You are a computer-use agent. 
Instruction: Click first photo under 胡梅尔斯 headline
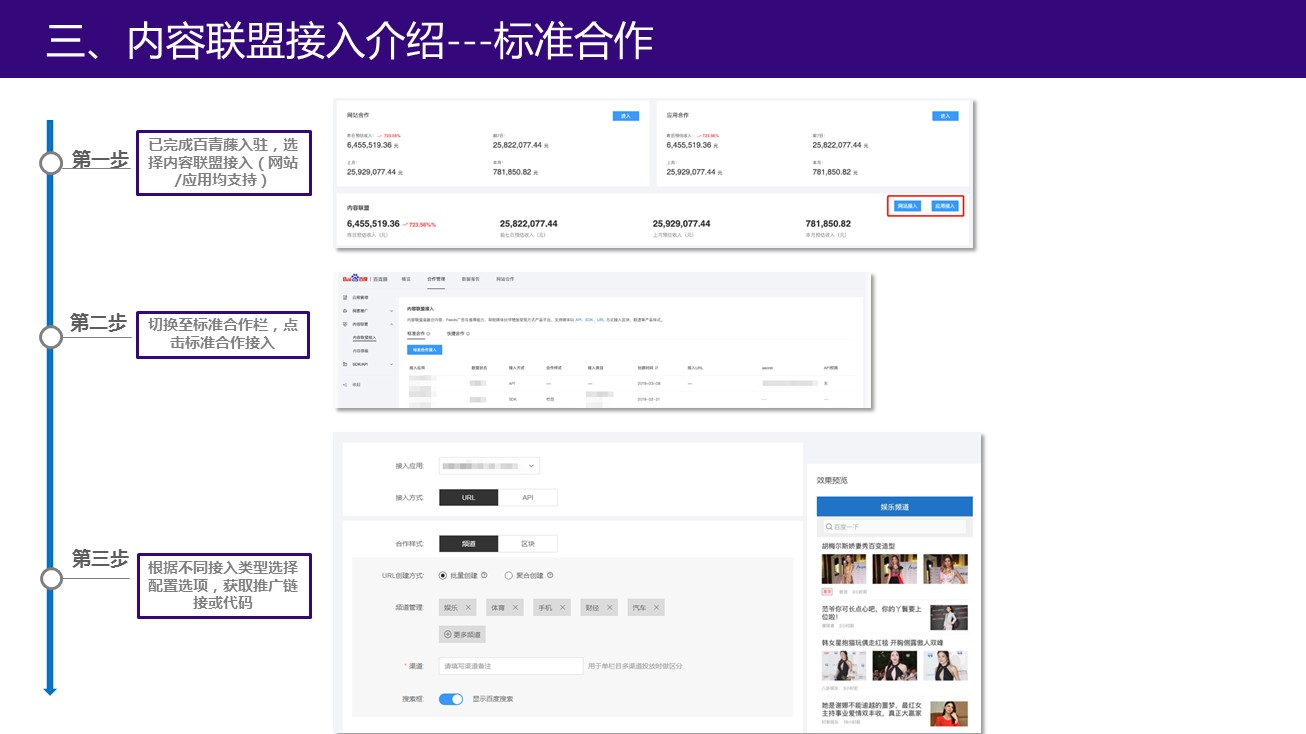843,569
